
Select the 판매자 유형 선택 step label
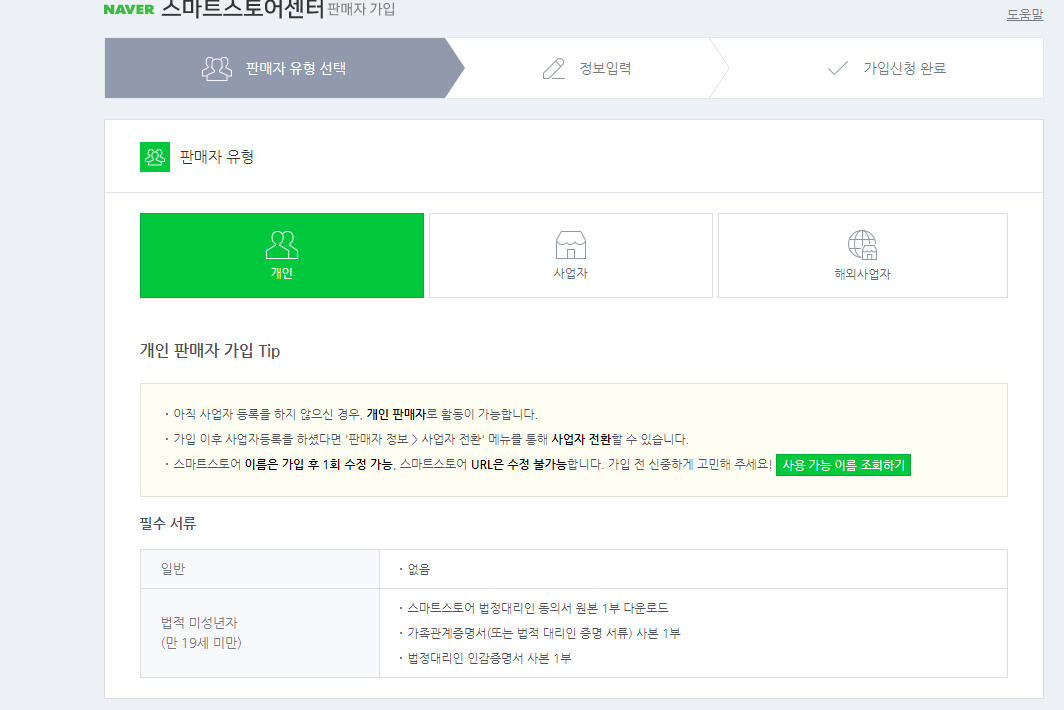[296, 69]
